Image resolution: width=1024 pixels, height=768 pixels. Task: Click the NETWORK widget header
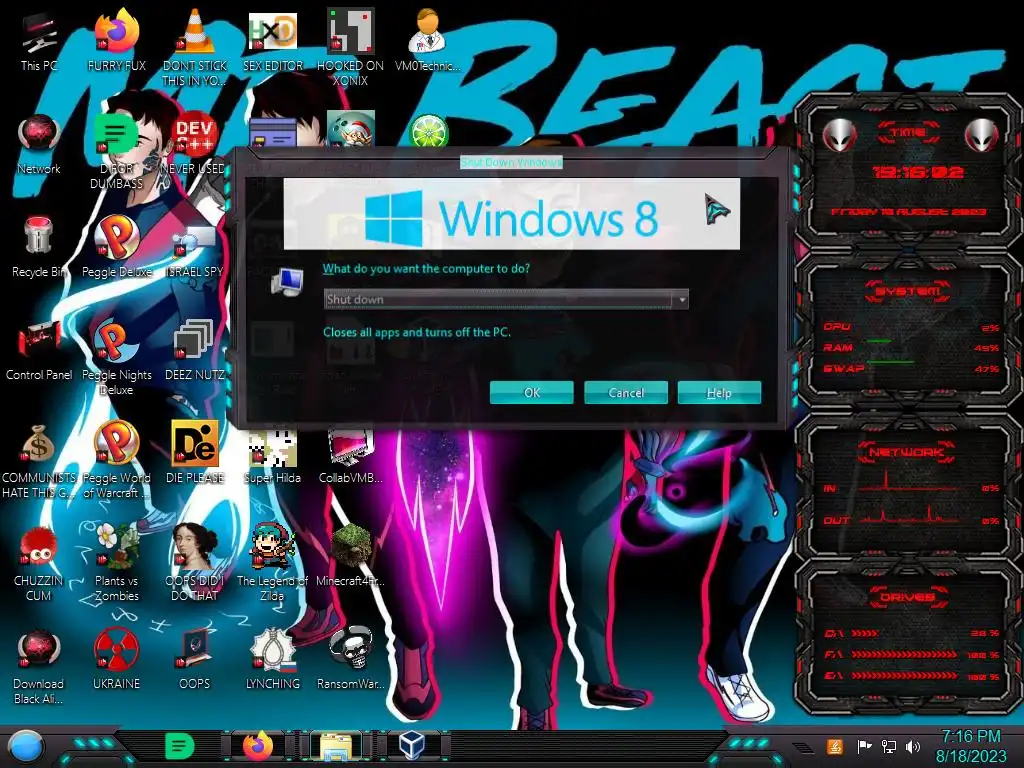coord(907,452)
